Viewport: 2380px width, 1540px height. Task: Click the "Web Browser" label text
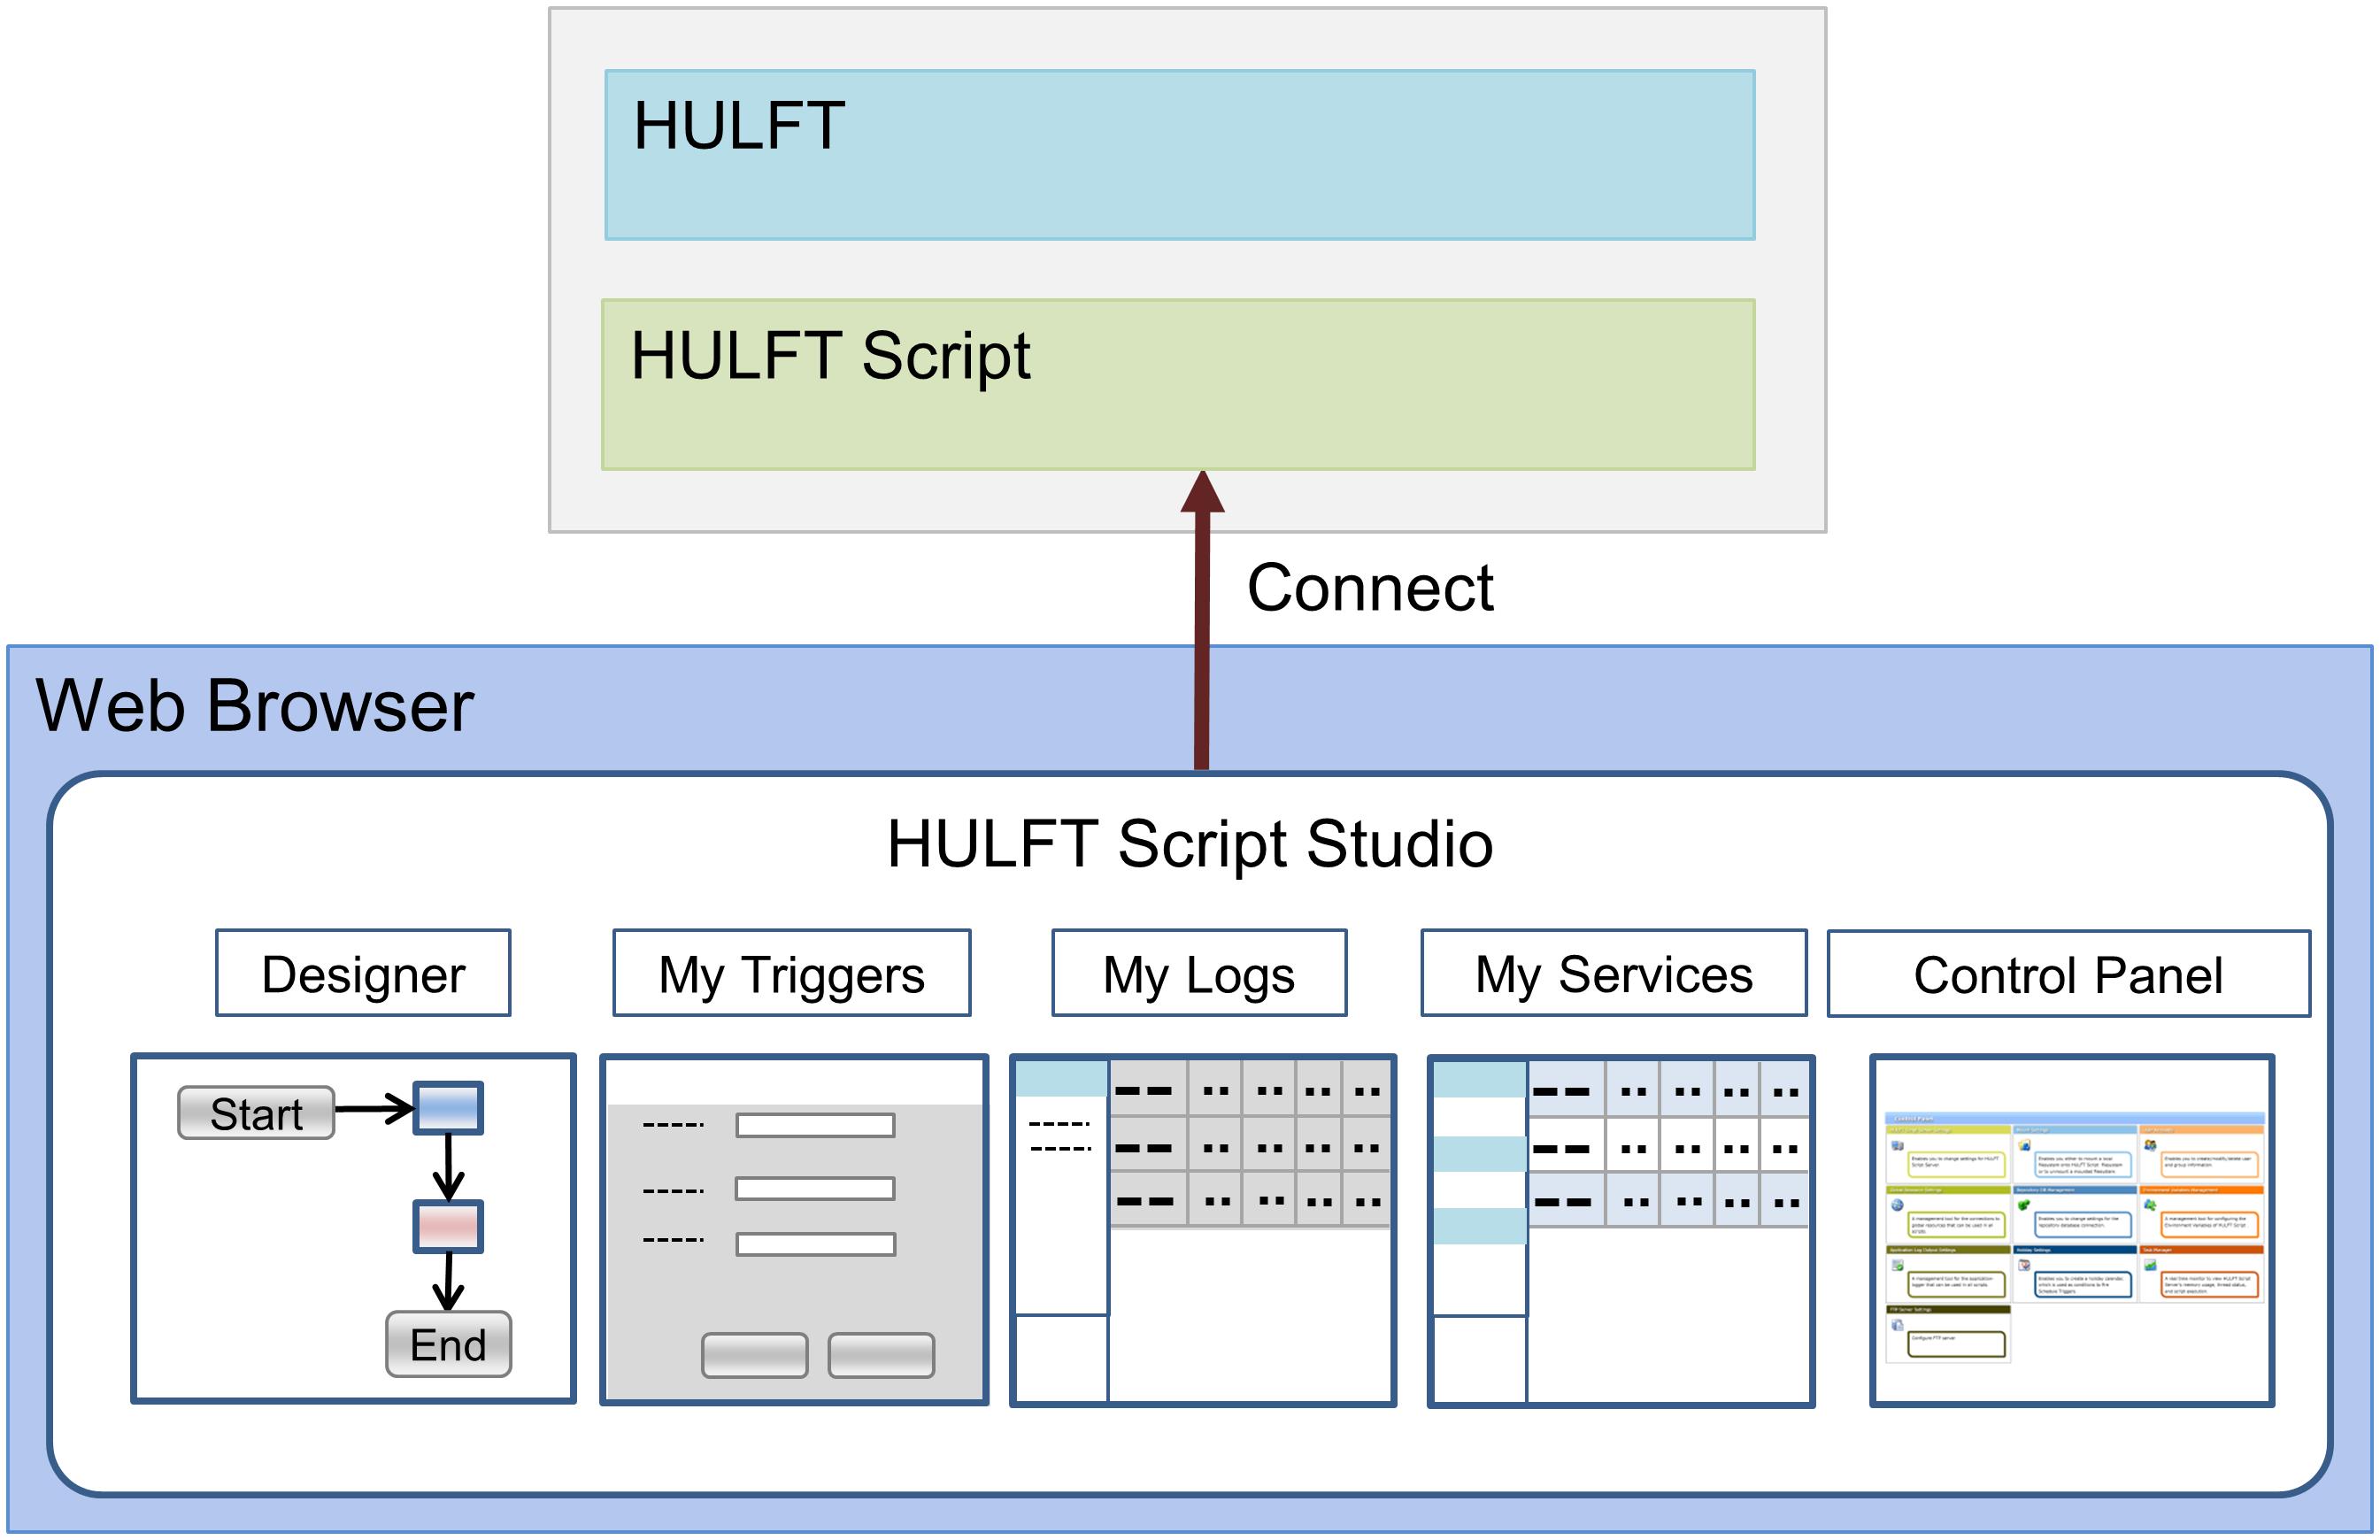[x=255, y=706]
